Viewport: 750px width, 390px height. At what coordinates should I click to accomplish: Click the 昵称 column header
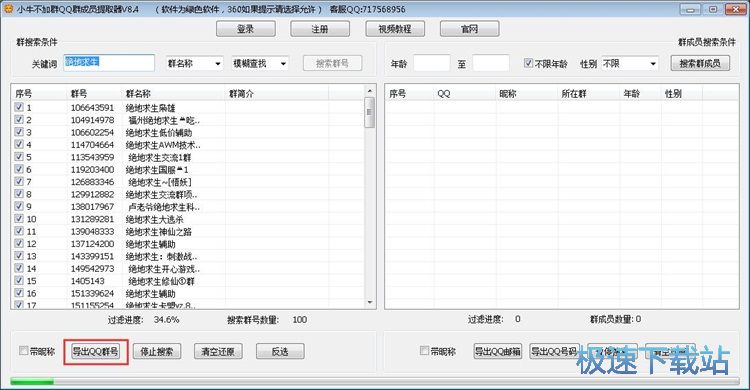click(527, 93)
